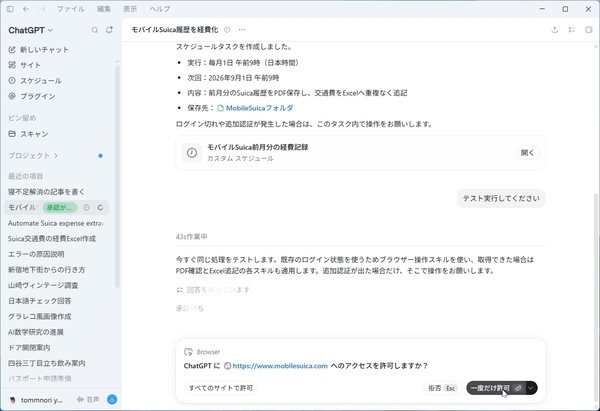This screenshot has width=600, height=411.
Task: Click the sidebar vertical scrollbar
Action: coord(117,176)
